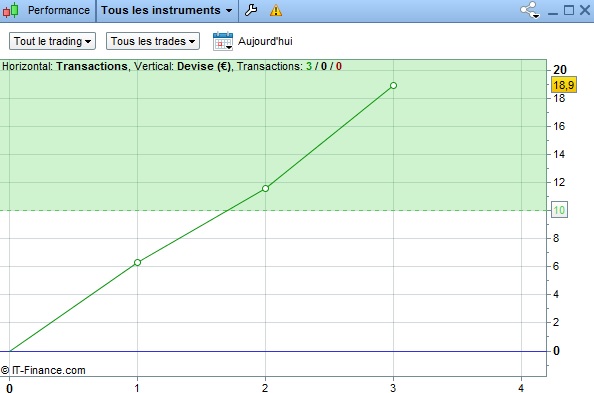Open the 'Tout le trading' dropdown
Image resolution: width=594 pixels, height=393 pixels.
click(x=52, y=41)
